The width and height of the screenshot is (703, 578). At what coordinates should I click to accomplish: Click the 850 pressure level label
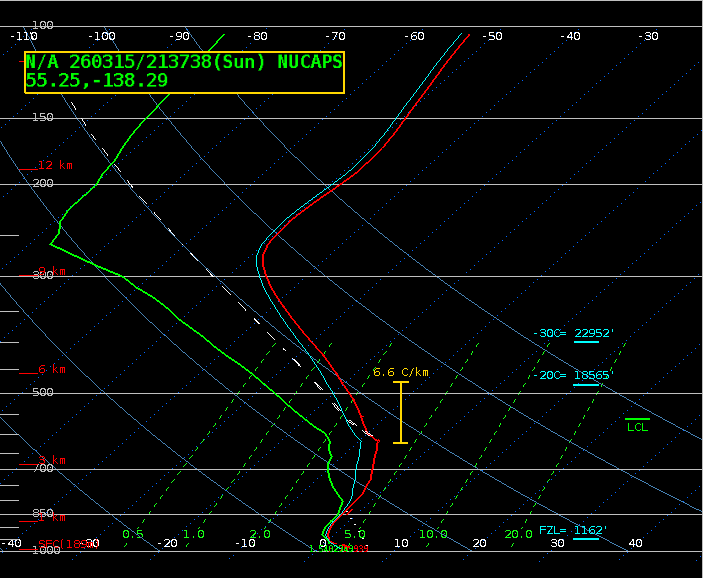tap(42, 513)
